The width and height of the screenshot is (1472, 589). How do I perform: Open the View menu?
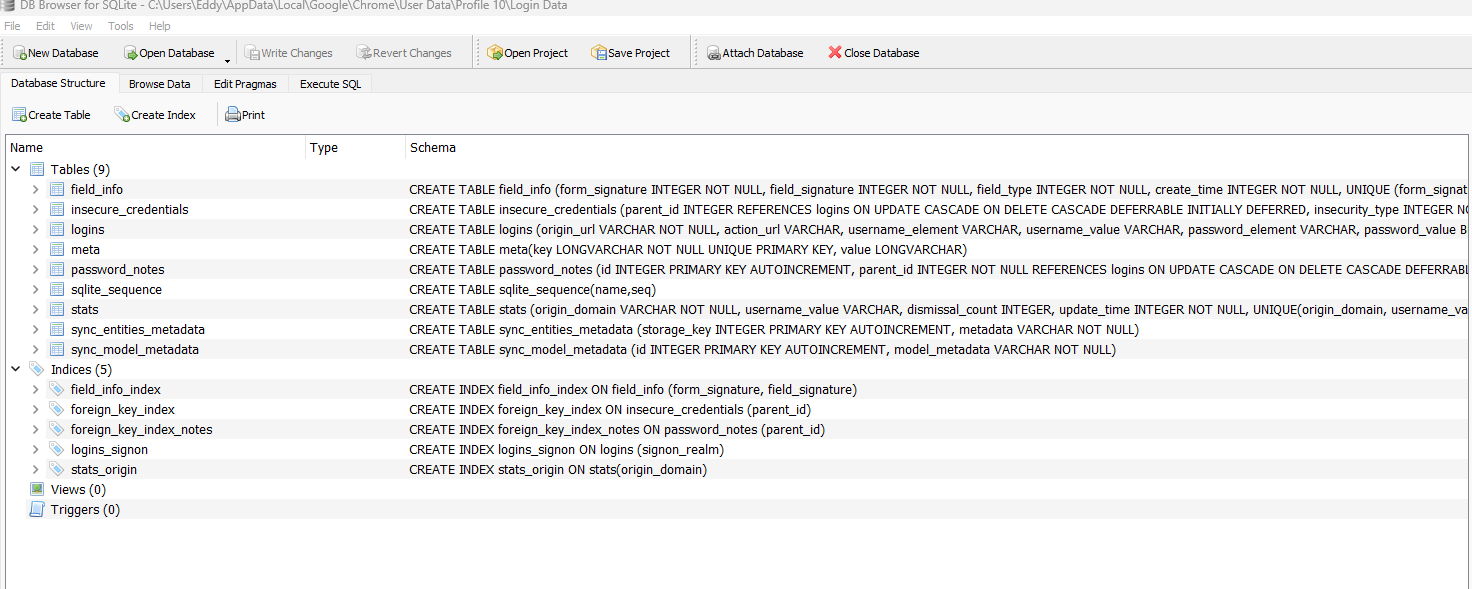click(82, 26)
